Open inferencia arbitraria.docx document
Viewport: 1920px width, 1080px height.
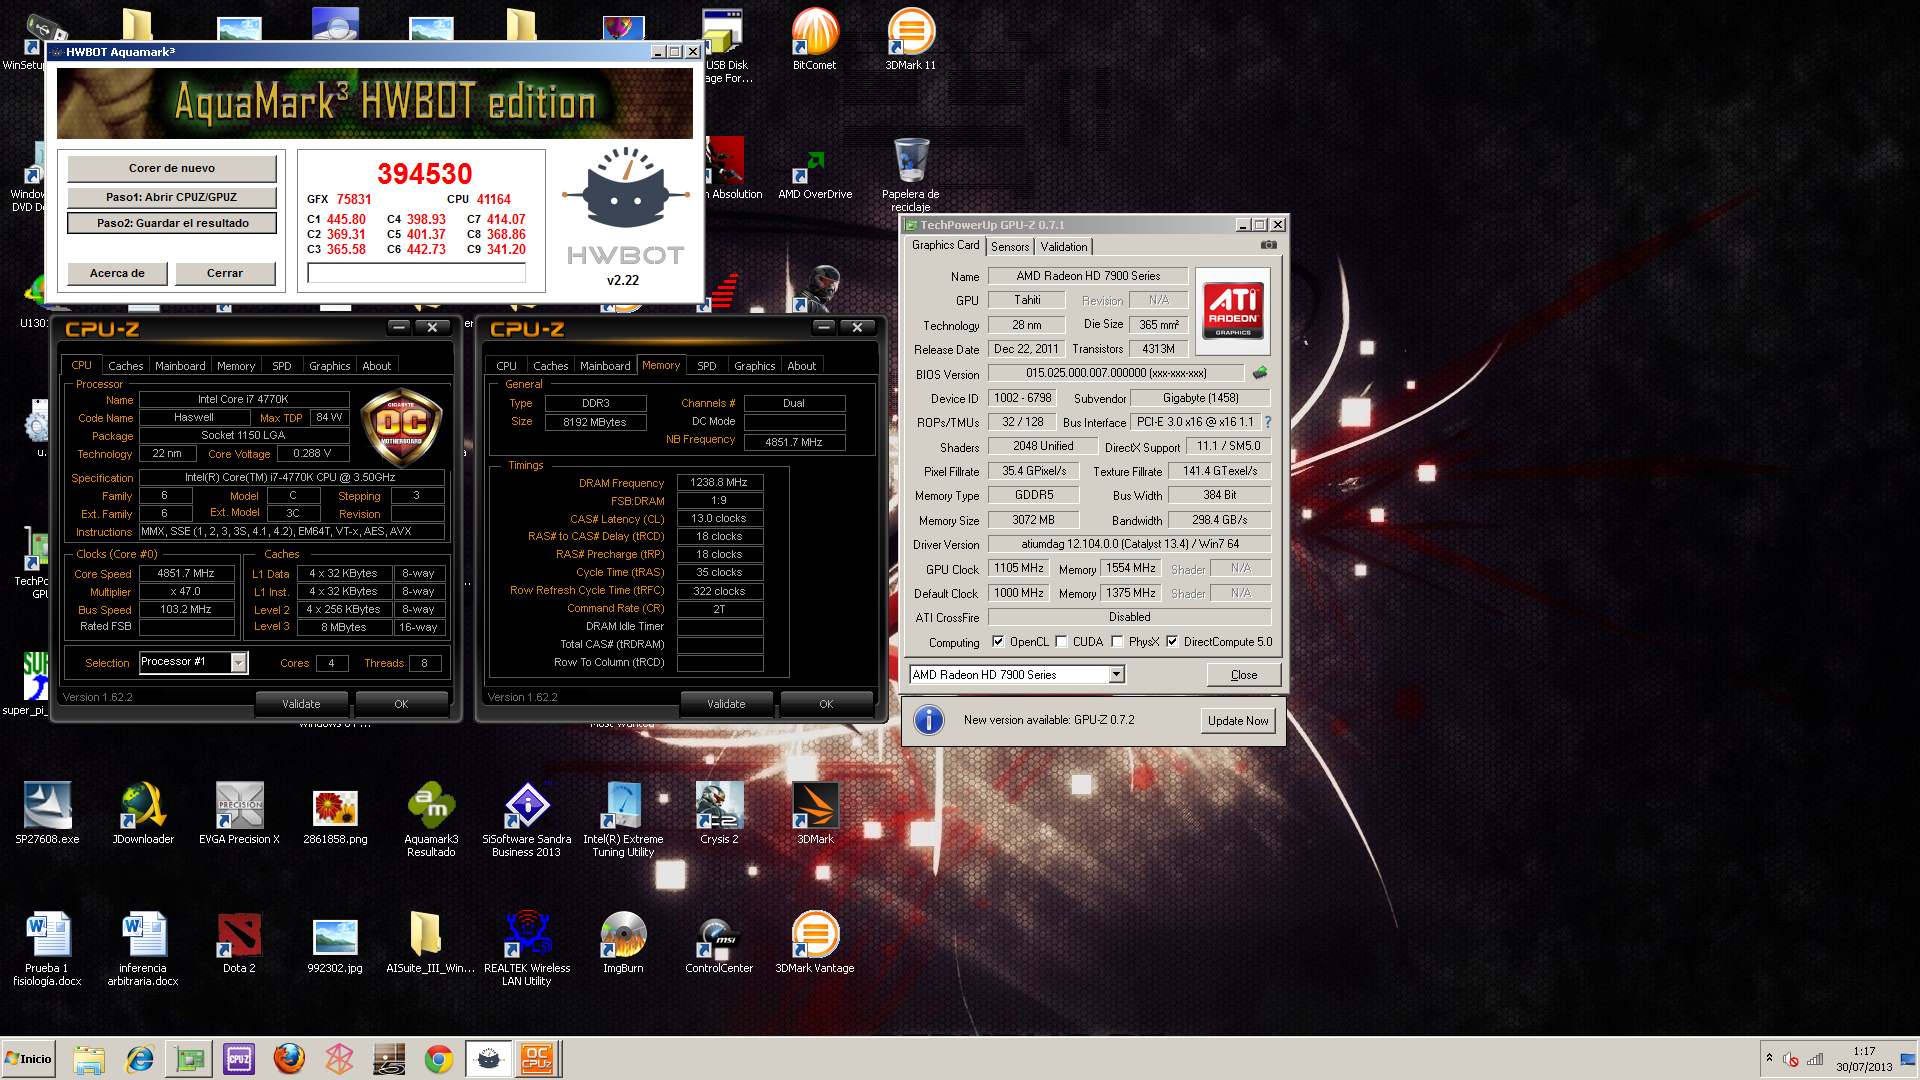point(143,948)
